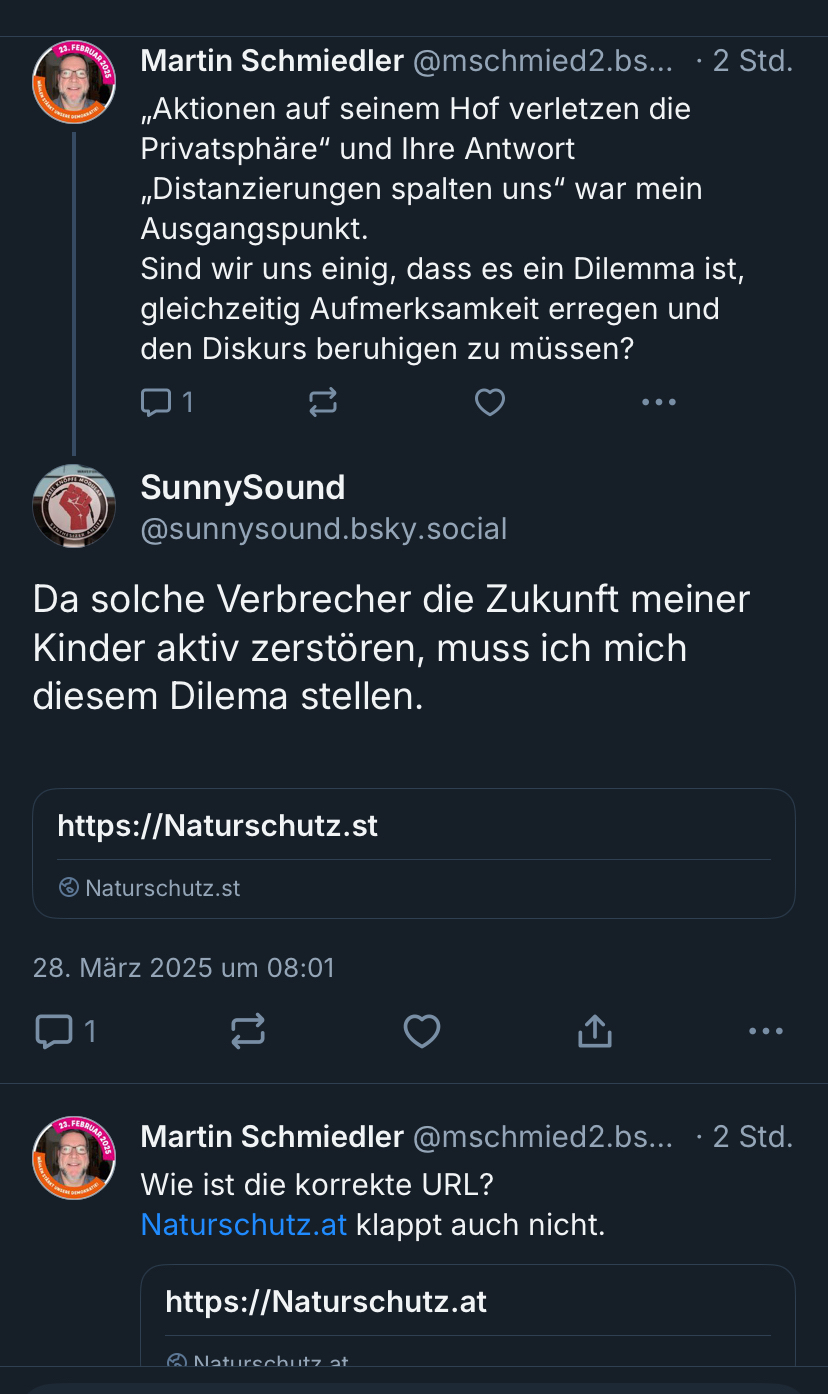Open more options on top post
Viewport: 828px width, 1394px height.
coord(658,403)
